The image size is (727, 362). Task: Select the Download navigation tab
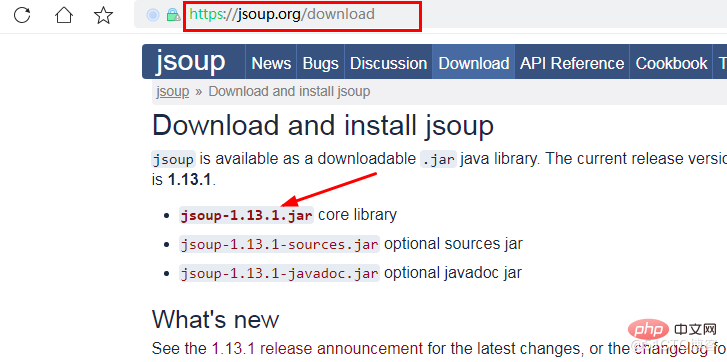tap(473, 63)
